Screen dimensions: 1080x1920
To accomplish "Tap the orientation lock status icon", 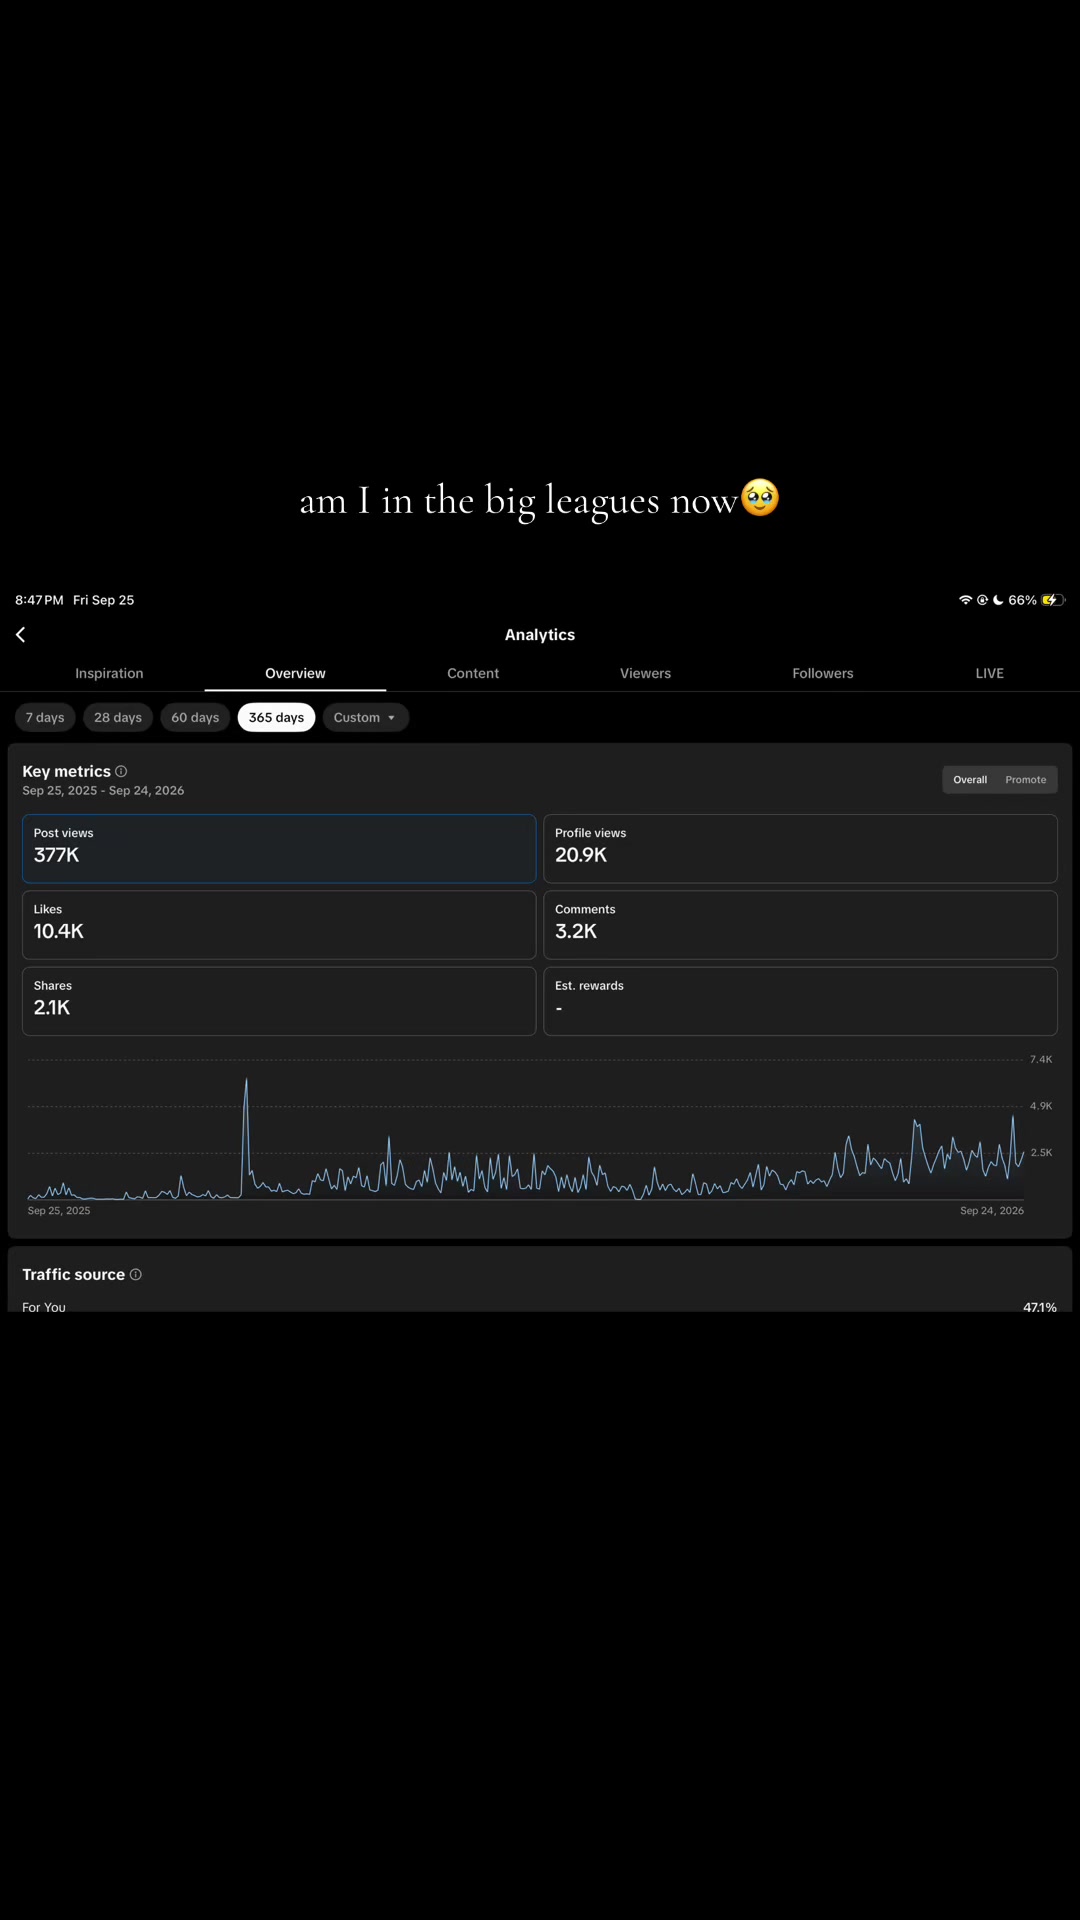I will [982, 600].
